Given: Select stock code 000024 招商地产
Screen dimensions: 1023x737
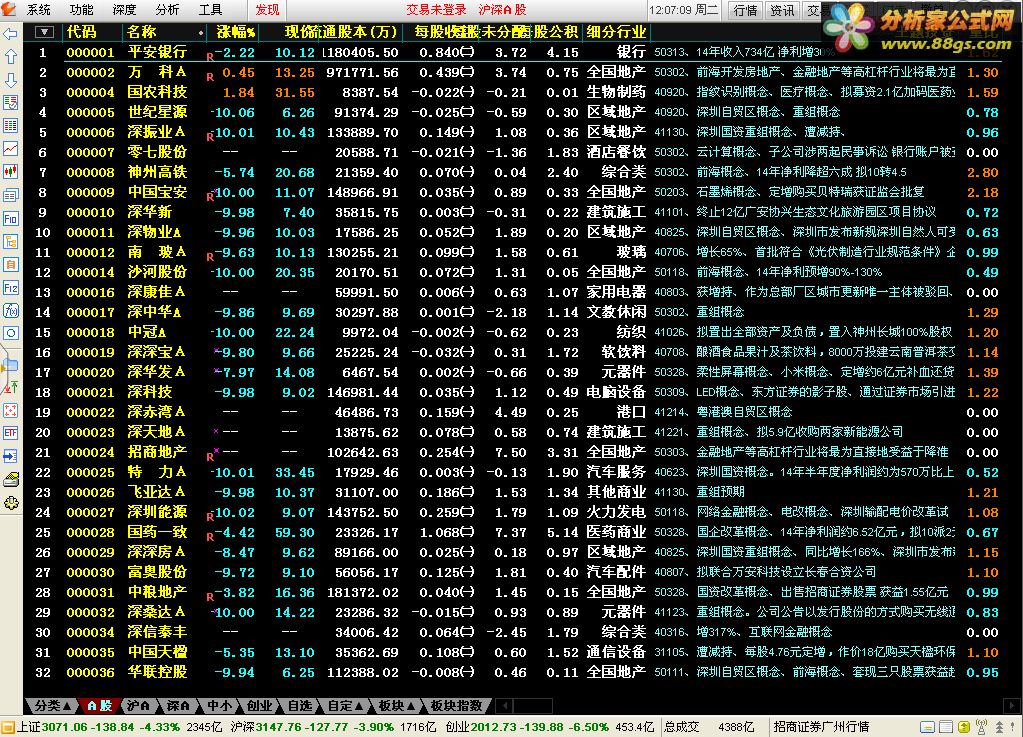Looking at the screenshot, I should [522, 452].
